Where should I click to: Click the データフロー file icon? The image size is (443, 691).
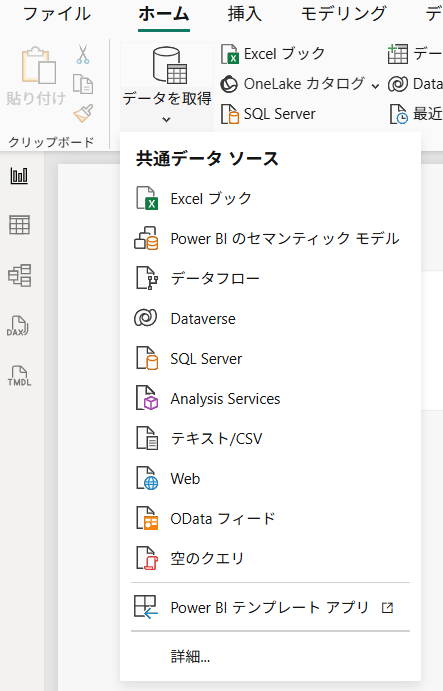pyautogui.click(x=146, y=278)
